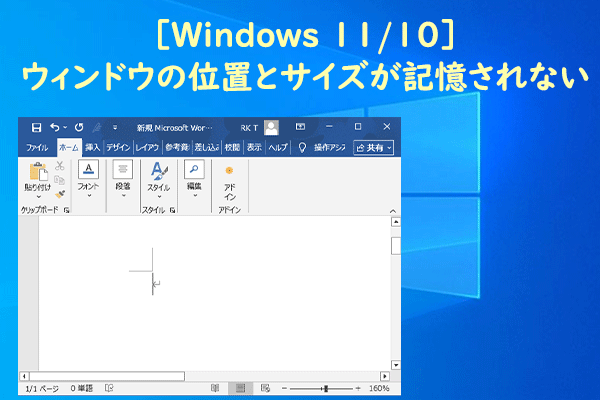
Task: Click the アドイン add-ins icon
Action: coord(230,181)
